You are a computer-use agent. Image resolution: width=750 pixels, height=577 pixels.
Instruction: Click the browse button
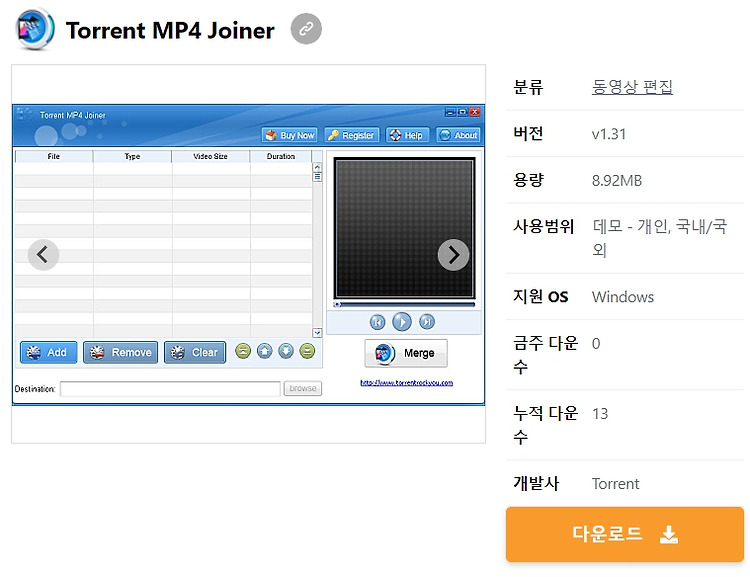[x=303, y=388]
